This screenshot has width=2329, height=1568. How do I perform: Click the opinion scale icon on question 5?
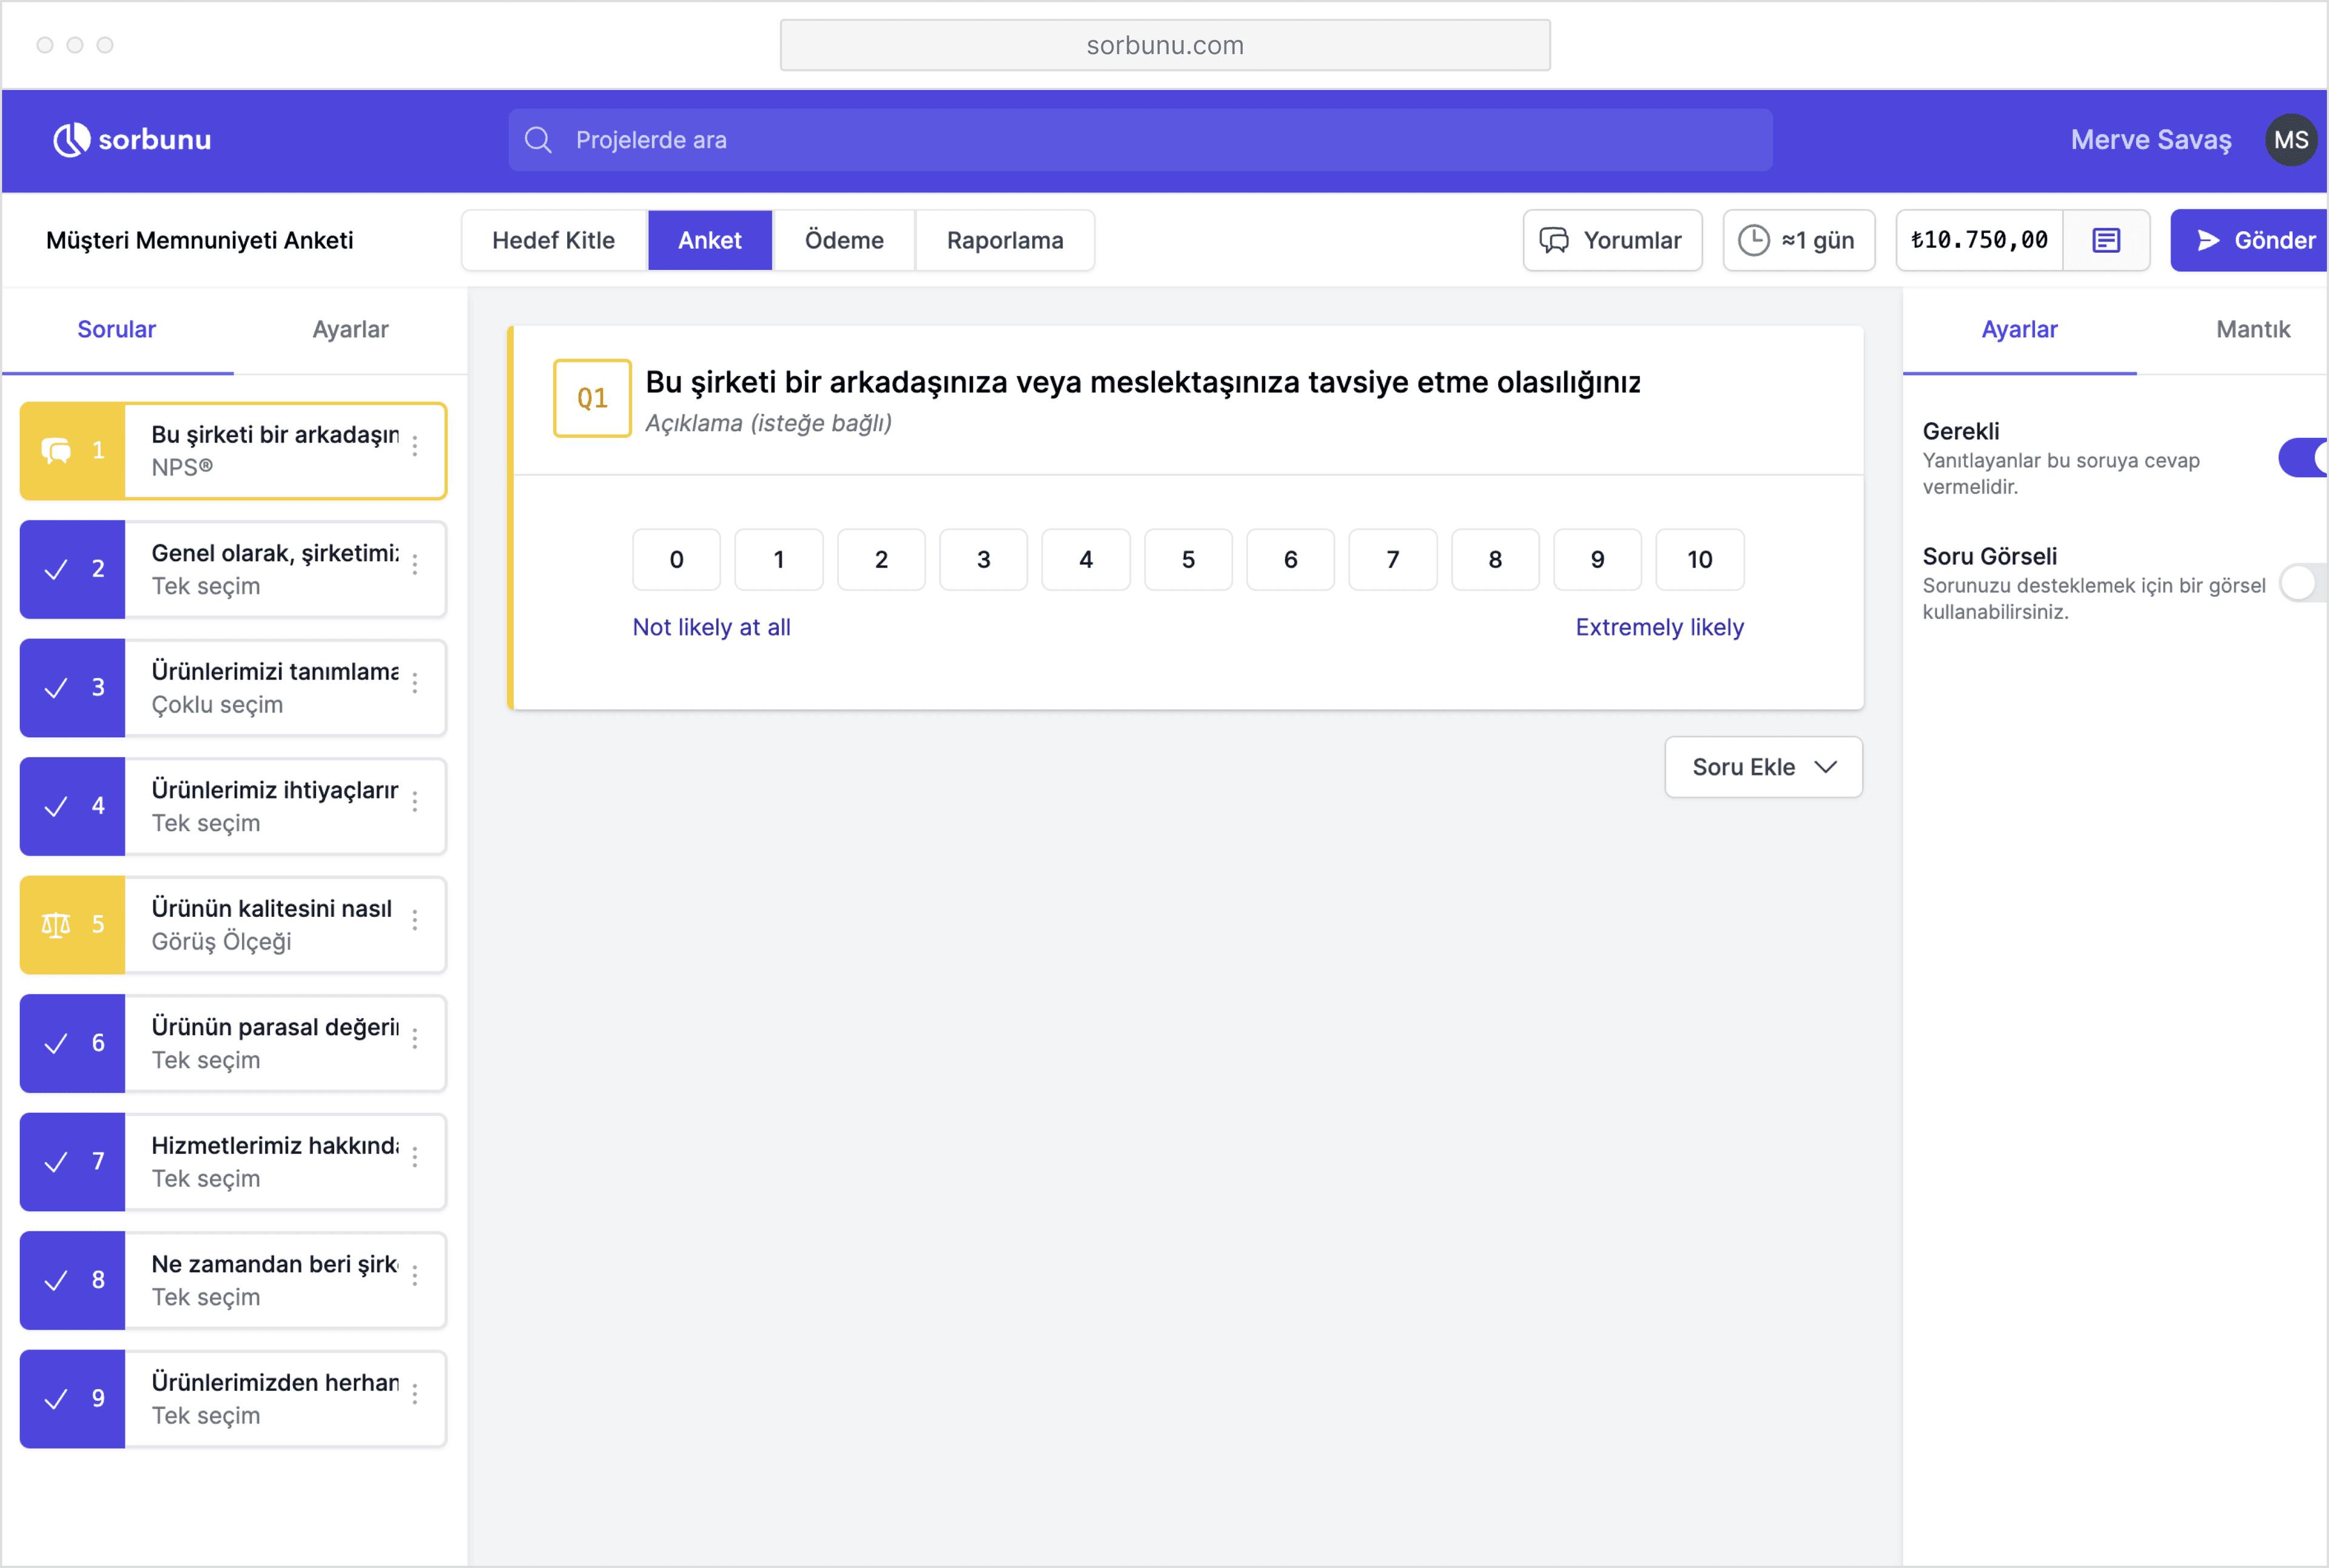pyautogui.click(x=56, y=925)
